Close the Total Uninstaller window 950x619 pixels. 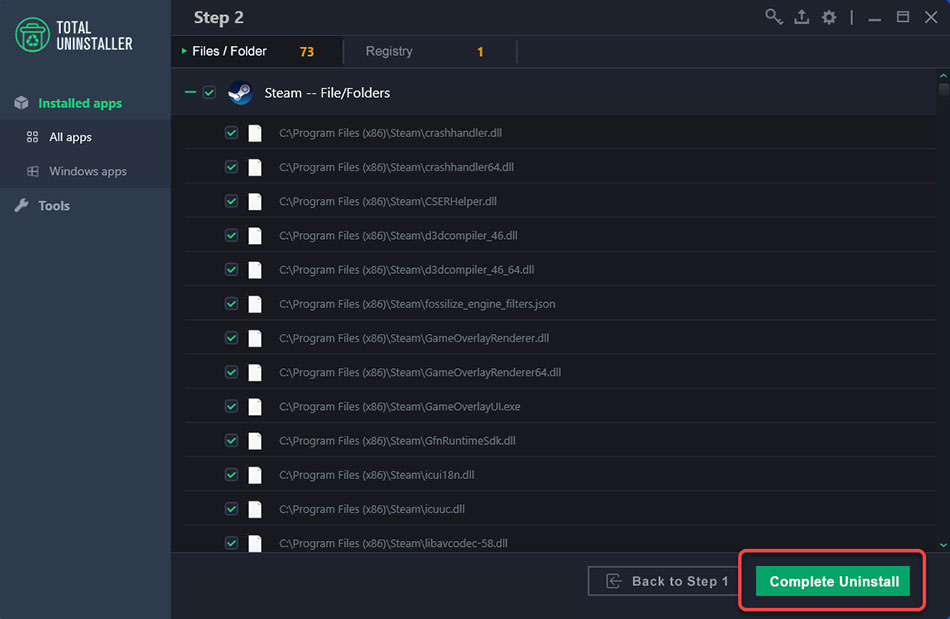pos(931,17)
